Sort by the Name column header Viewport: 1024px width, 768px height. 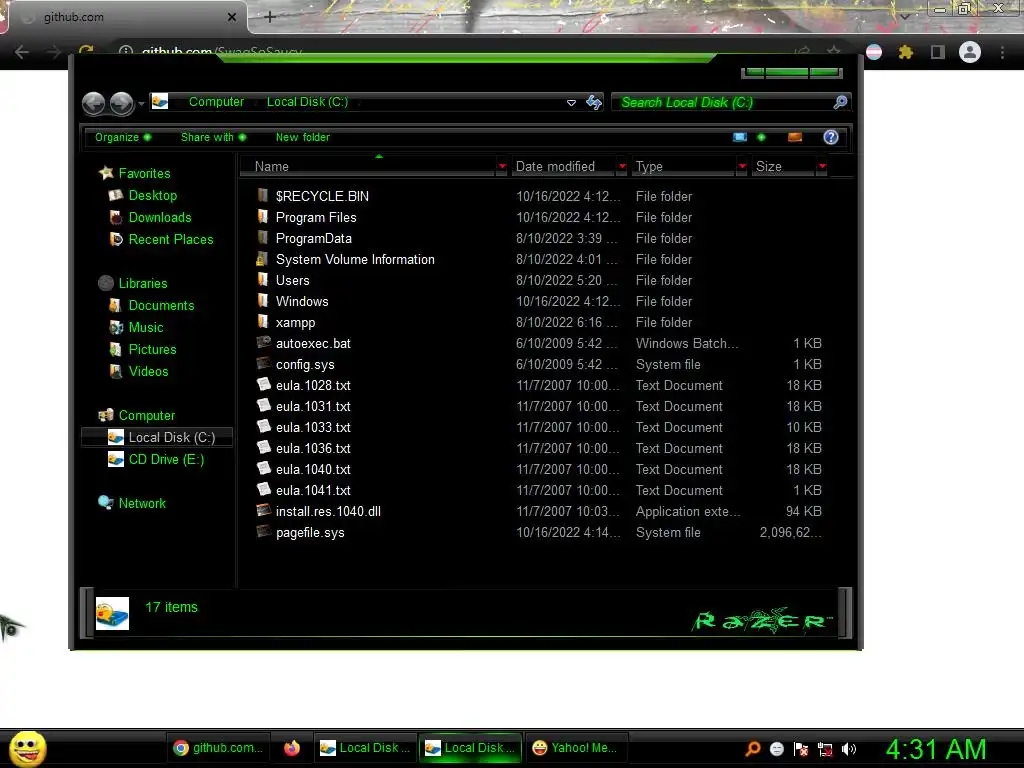[368, 167]
